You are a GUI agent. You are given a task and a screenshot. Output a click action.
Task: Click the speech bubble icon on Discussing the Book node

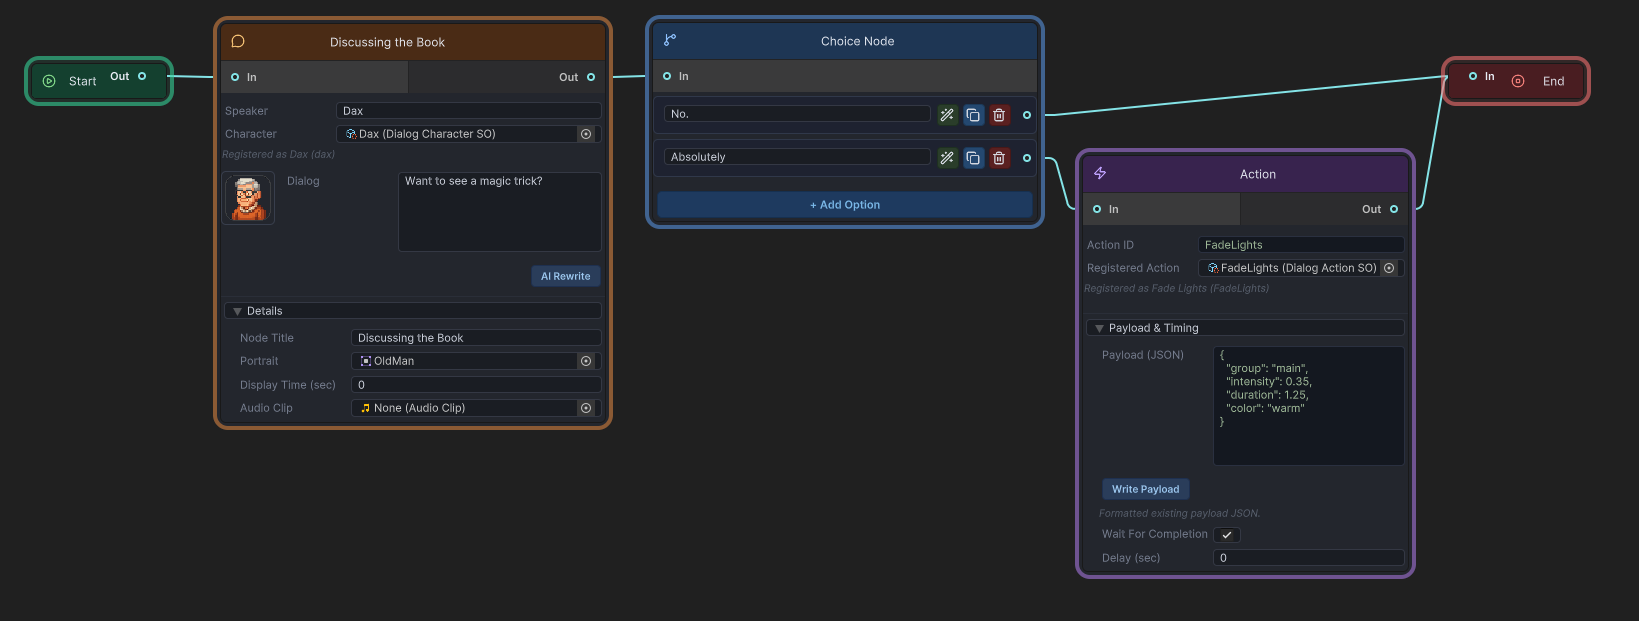pyautogui.click(x=238, y=41)
